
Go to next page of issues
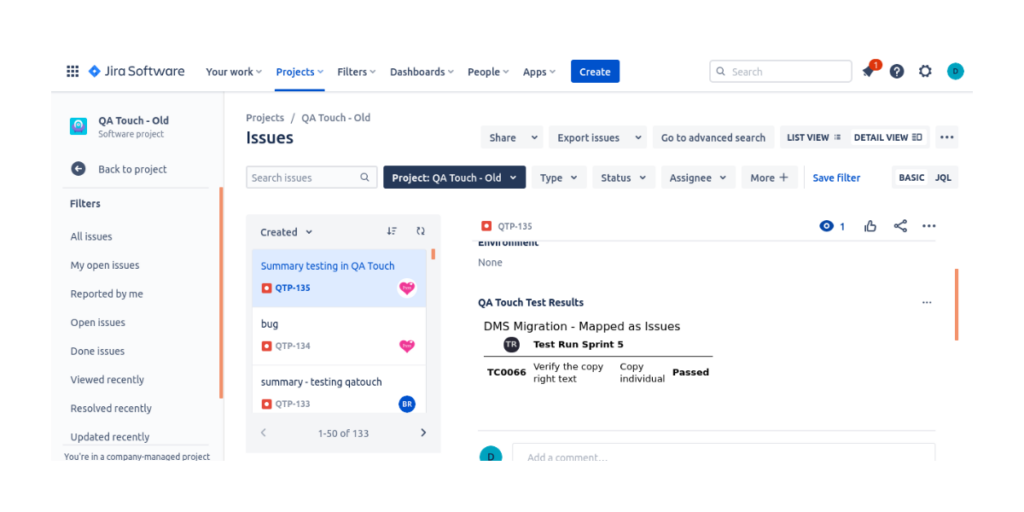click(423, 432)
